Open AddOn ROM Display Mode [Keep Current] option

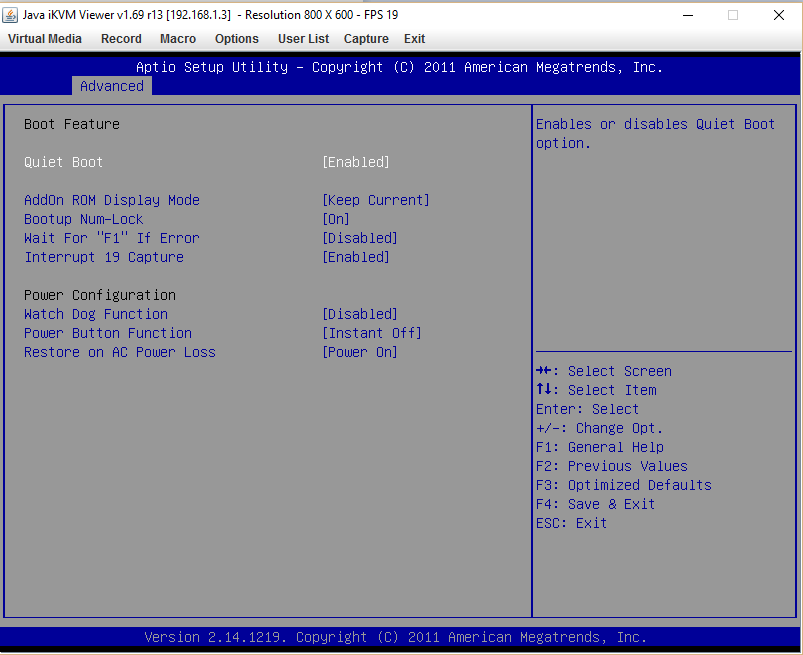pyautogui.click(x=376, y=200)
